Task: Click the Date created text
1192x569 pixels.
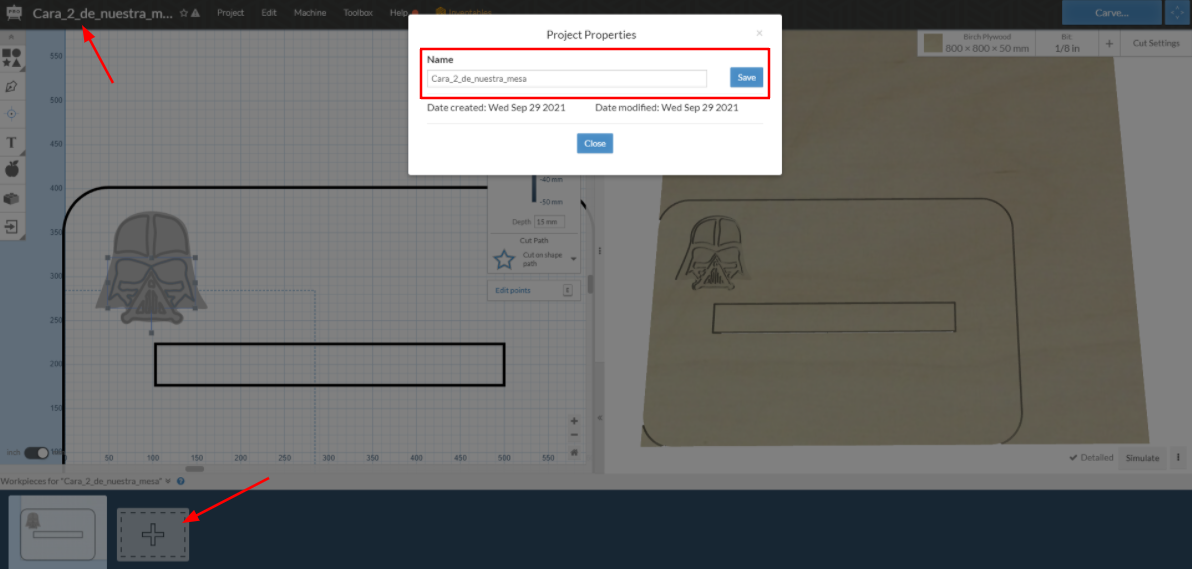Action: click(x=496, y=108)
